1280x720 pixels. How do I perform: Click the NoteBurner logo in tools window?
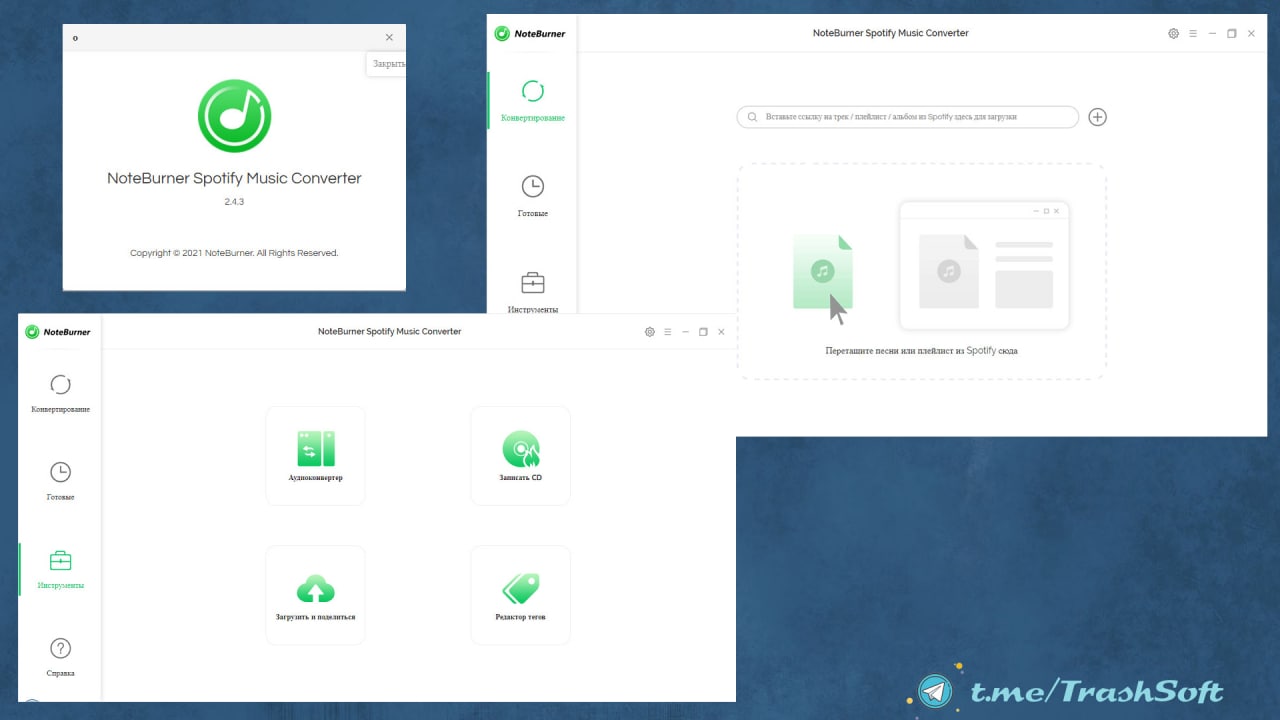pos(58,332)
